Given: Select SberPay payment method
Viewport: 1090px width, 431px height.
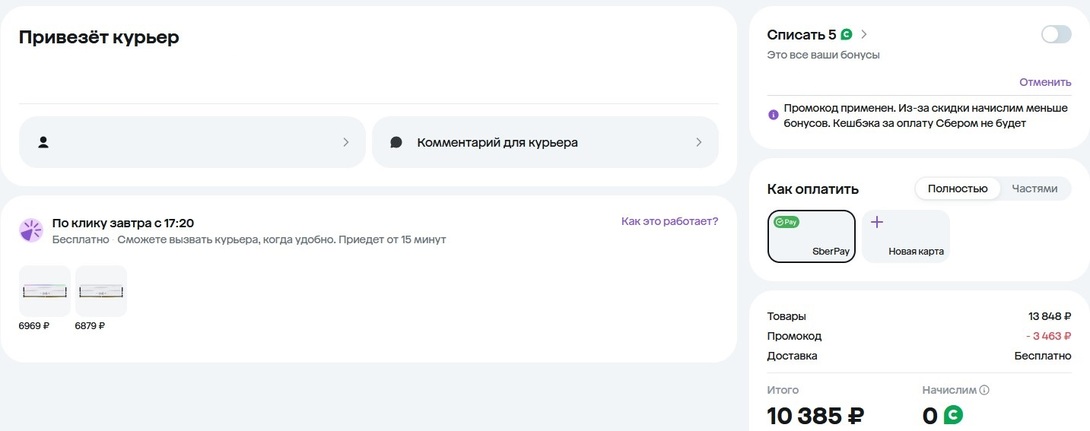Looking at the screenshot, I should 811,236.
